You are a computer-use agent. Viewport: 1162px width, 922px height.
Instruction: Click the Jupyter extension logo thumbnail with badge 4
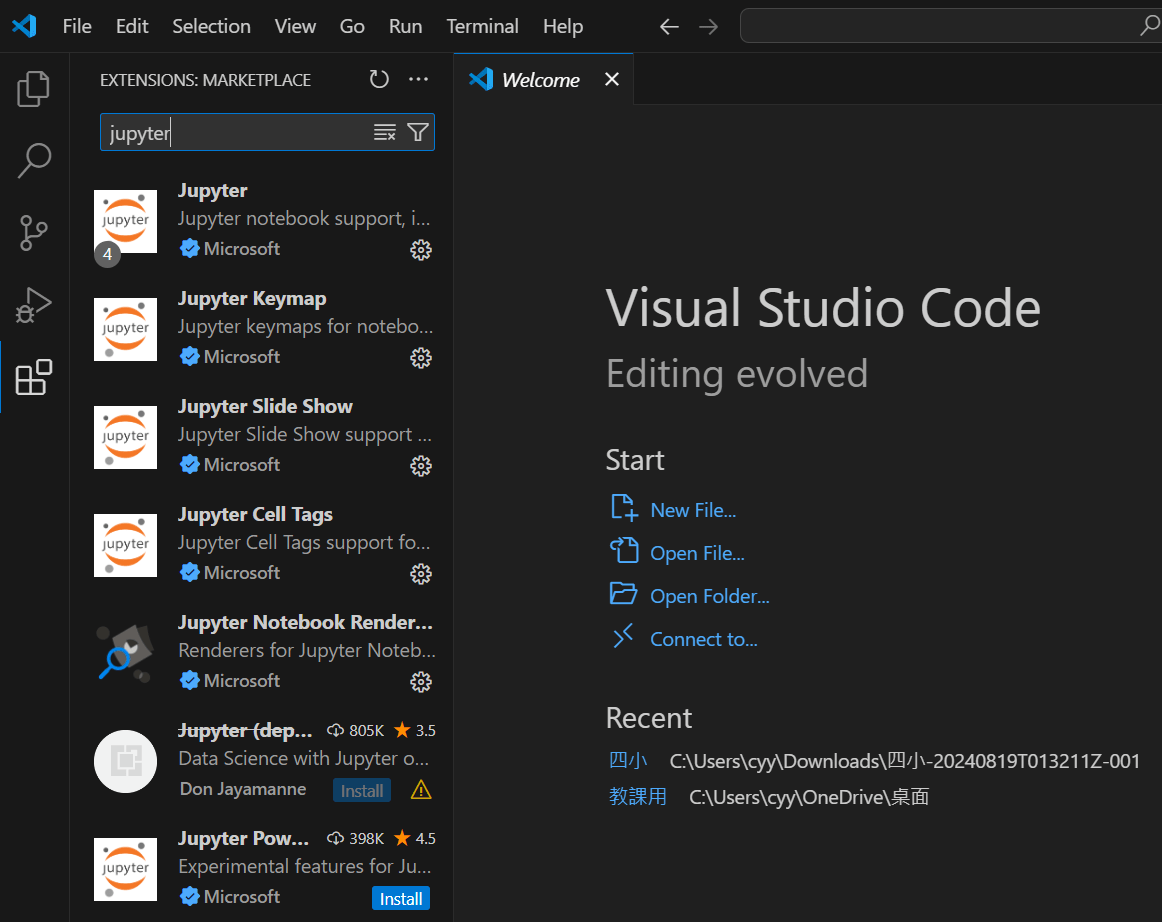click(x=125, y=222)
